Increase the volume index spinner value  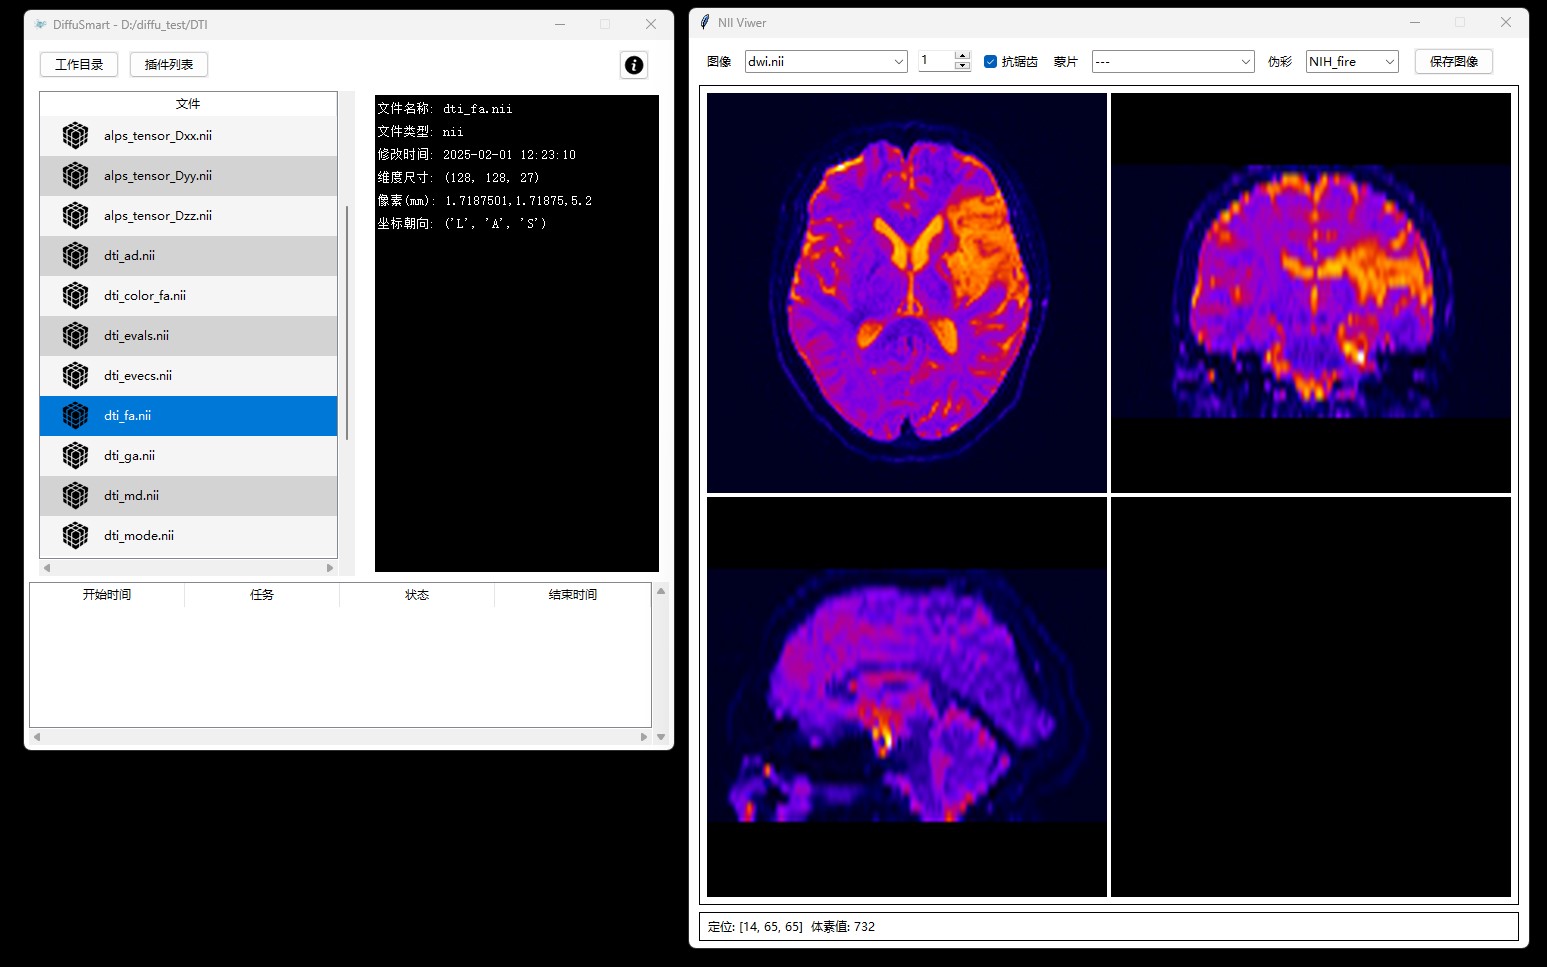pos(962,56)
